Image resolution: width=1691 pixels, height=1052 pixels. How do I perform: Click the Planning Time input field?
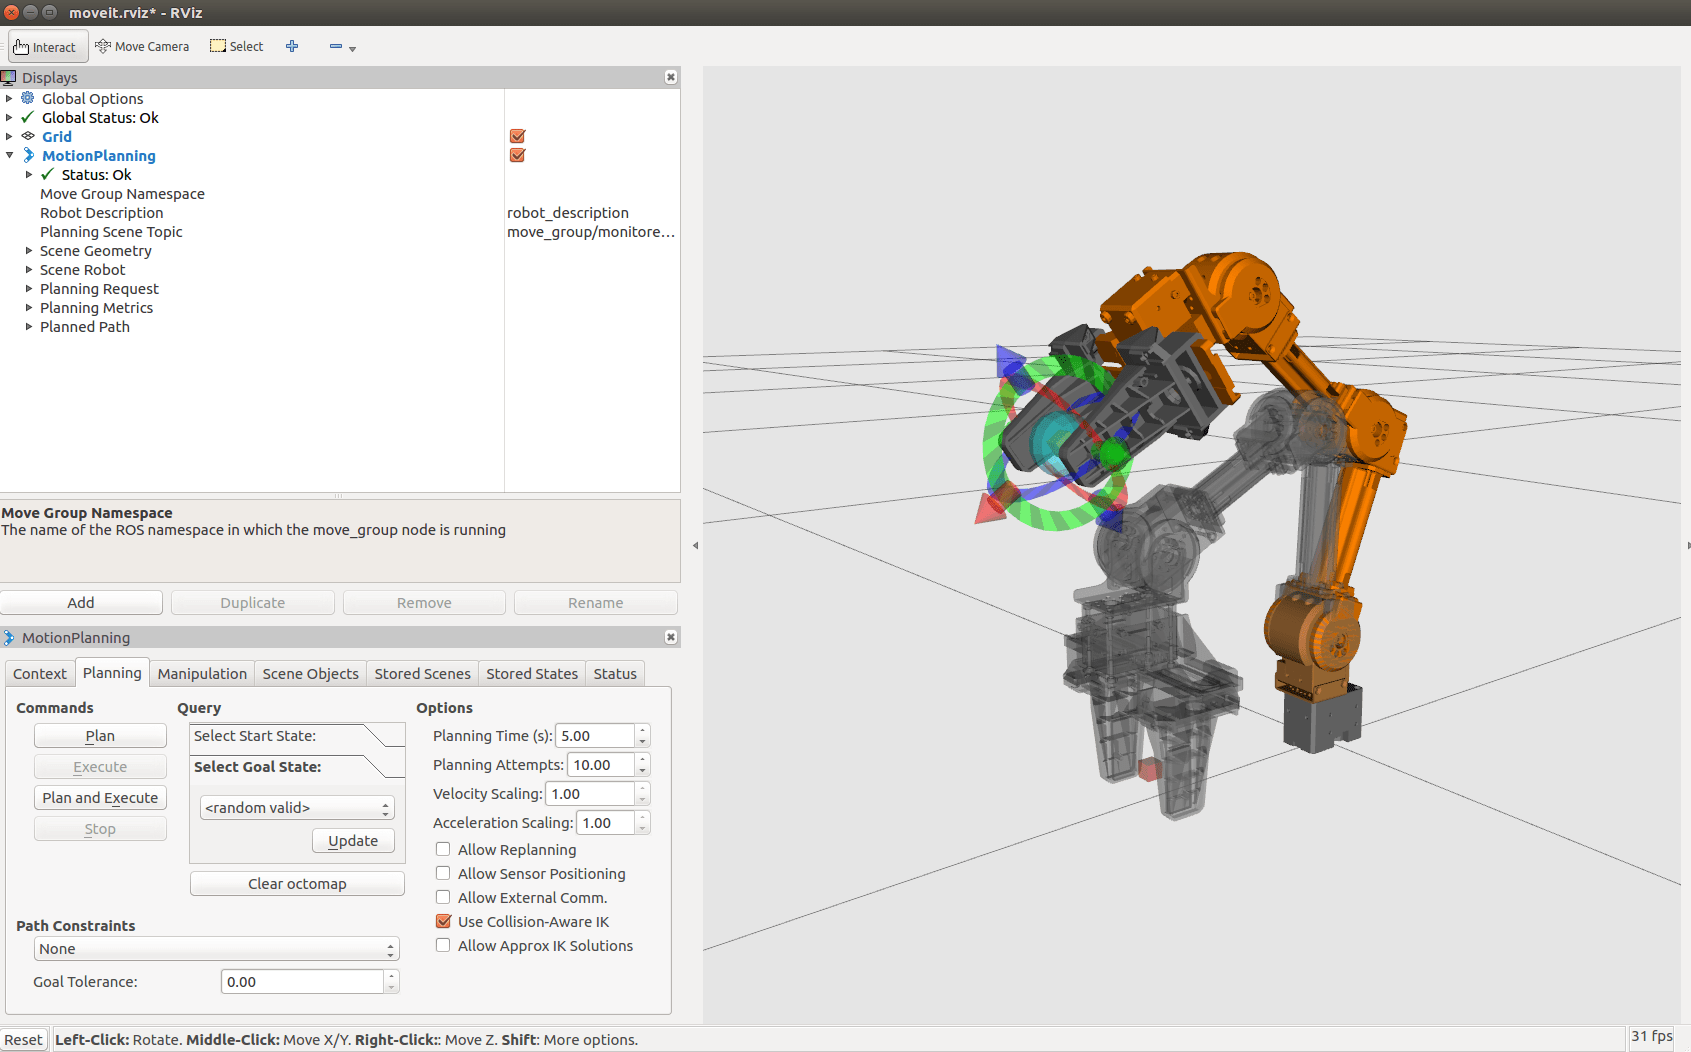(595, 736)
